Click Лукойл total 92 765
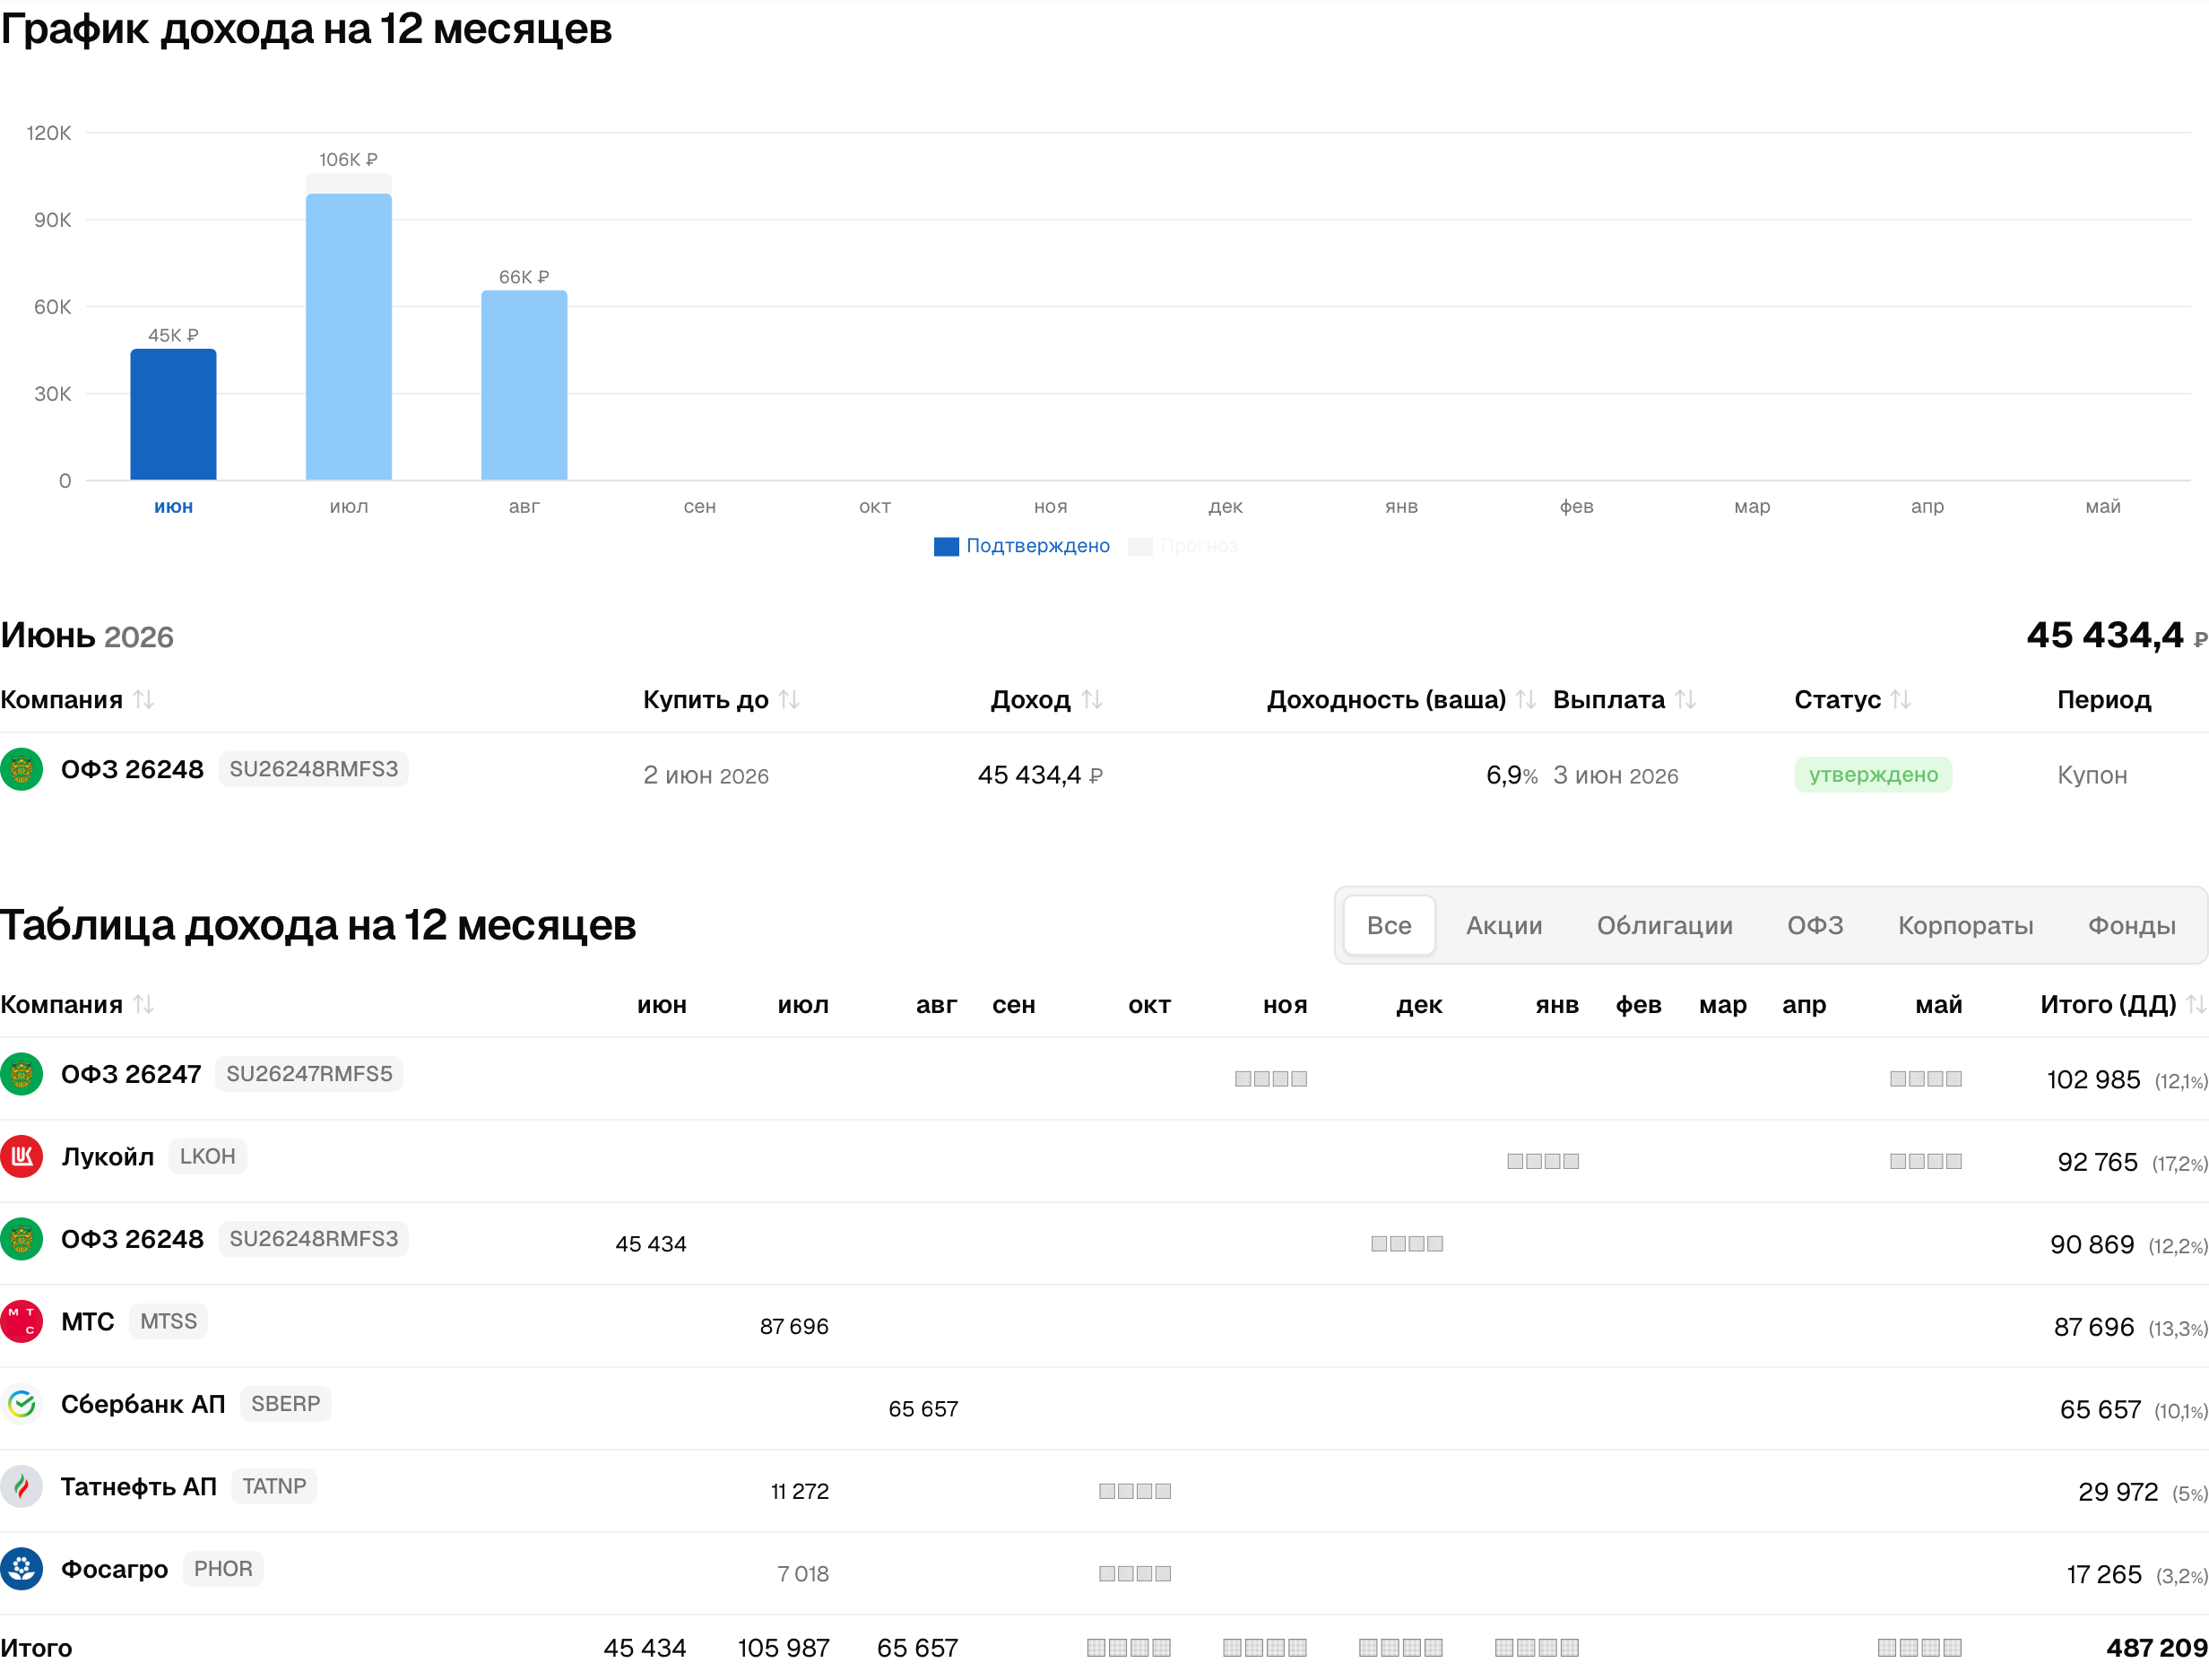This screenshot has height=1680, width=2209. pyautogui.click(x=2098, y=1163)
